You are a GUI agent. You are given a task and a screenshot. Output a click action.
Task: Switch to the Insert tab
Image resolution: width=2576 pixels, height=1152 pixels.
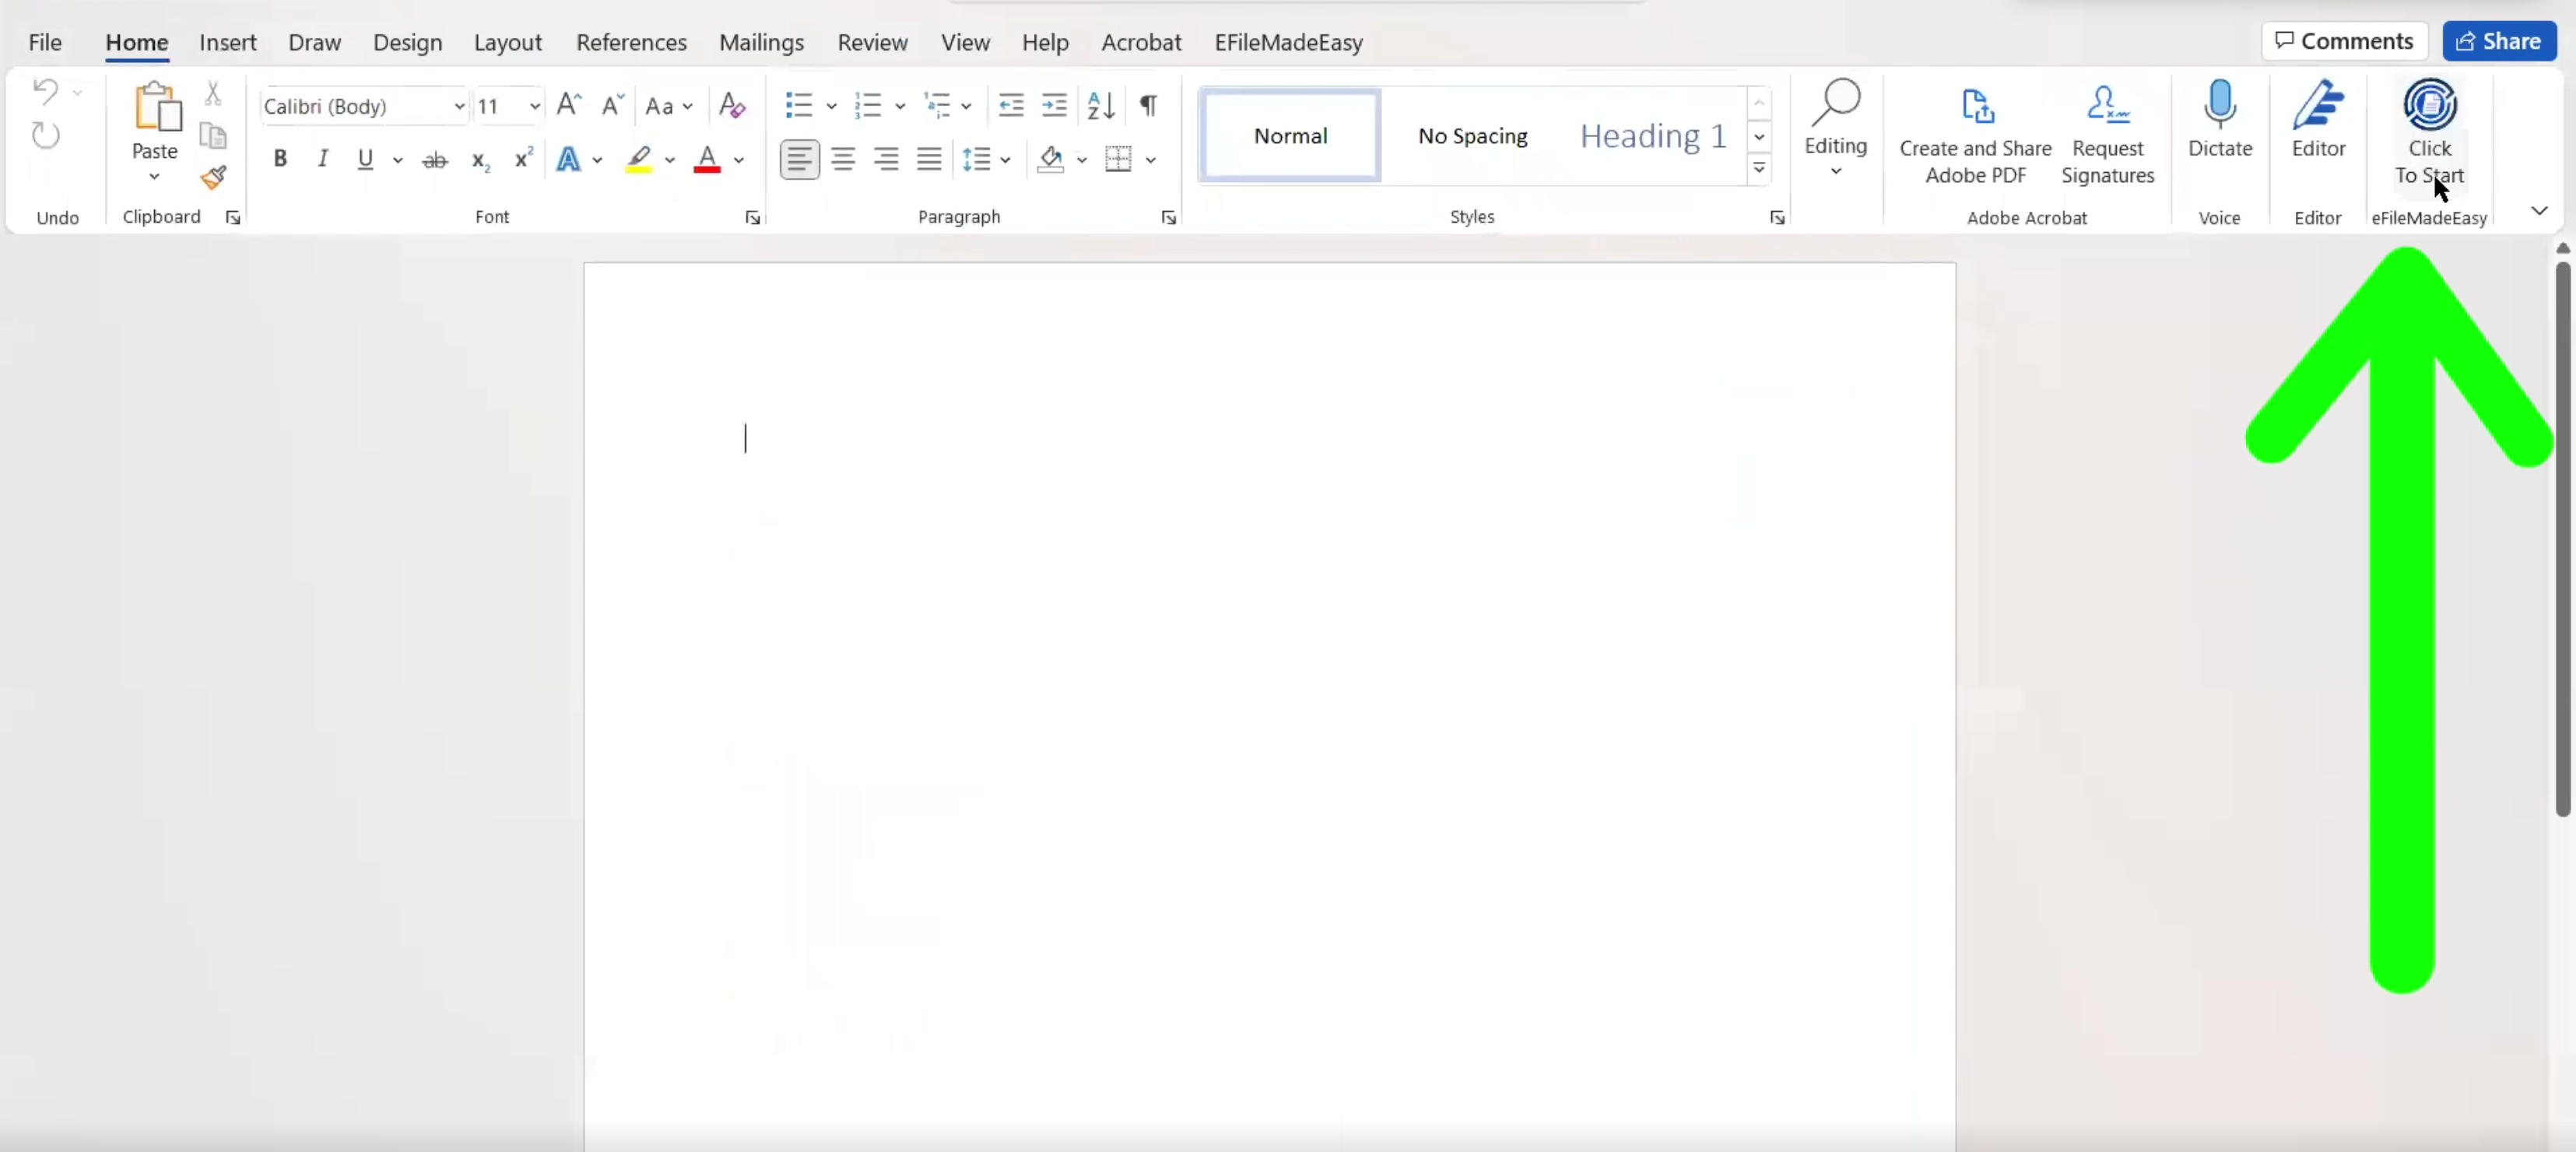pos(227,42)
